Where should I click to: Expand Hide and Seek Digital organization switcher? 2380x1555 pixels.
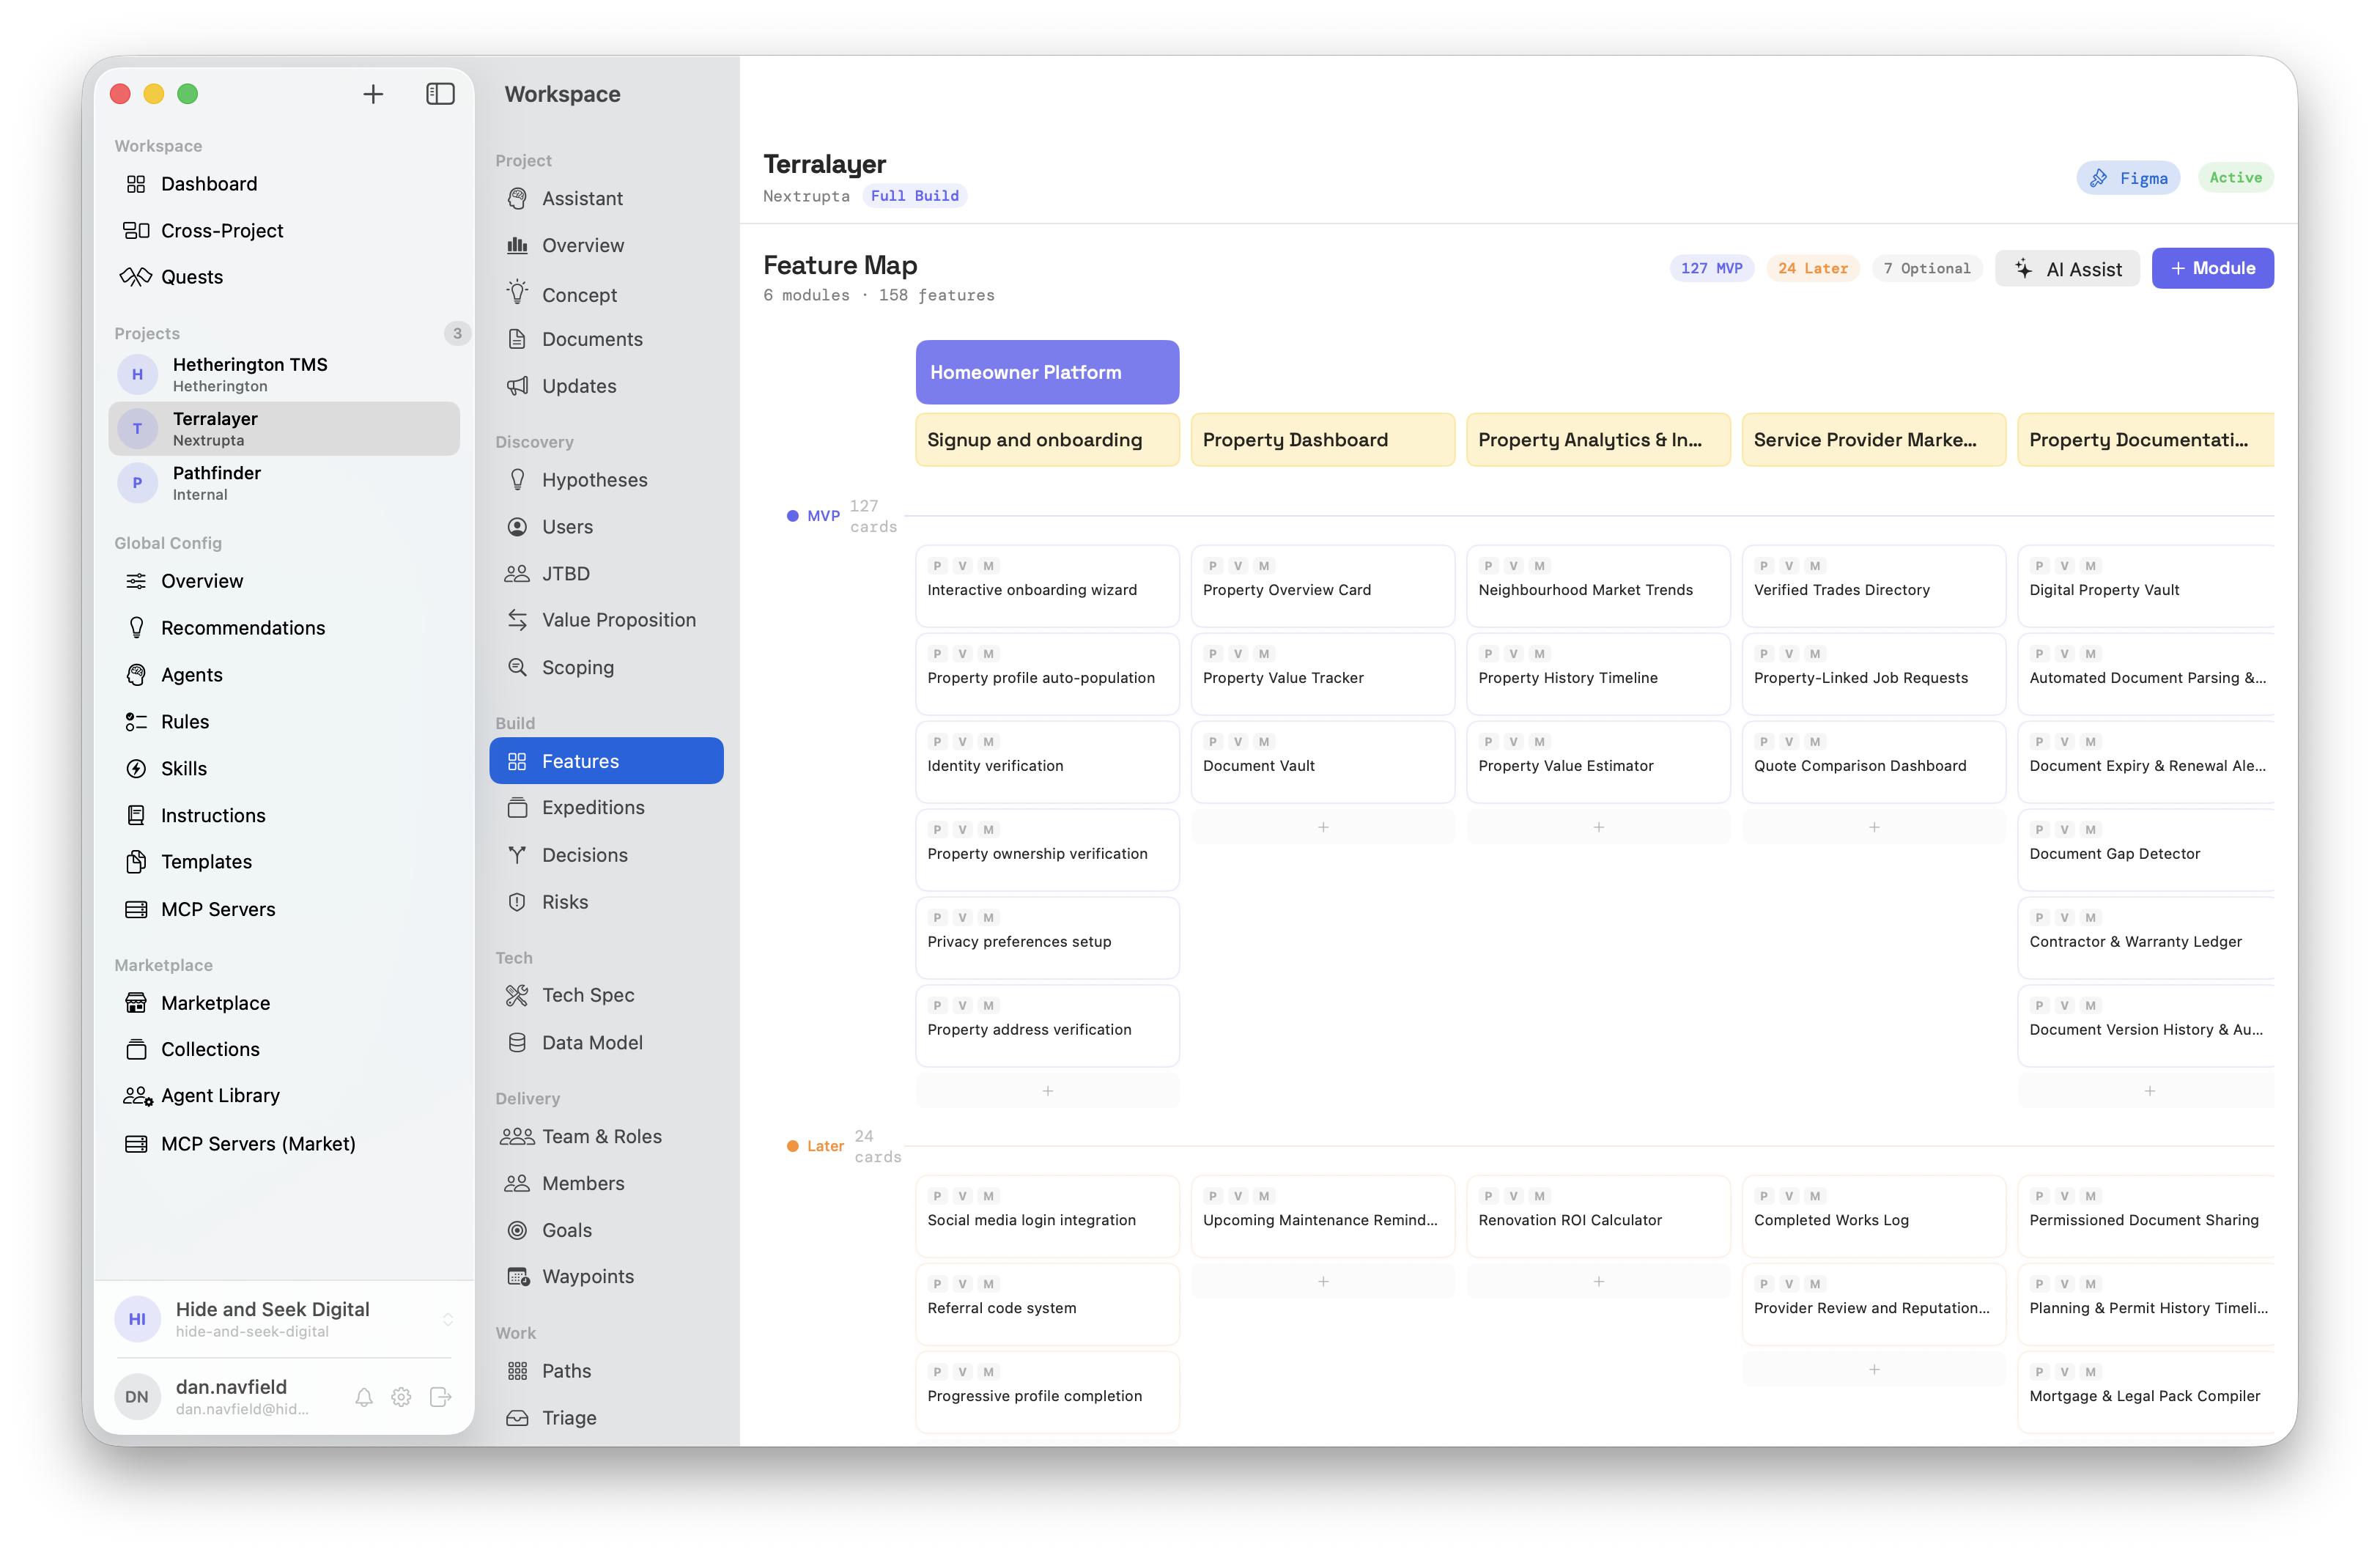point(447,1319)
